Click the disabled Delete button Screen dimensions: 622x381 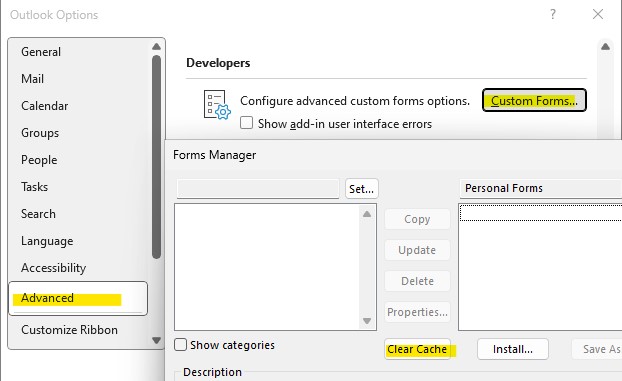(417, 281)
